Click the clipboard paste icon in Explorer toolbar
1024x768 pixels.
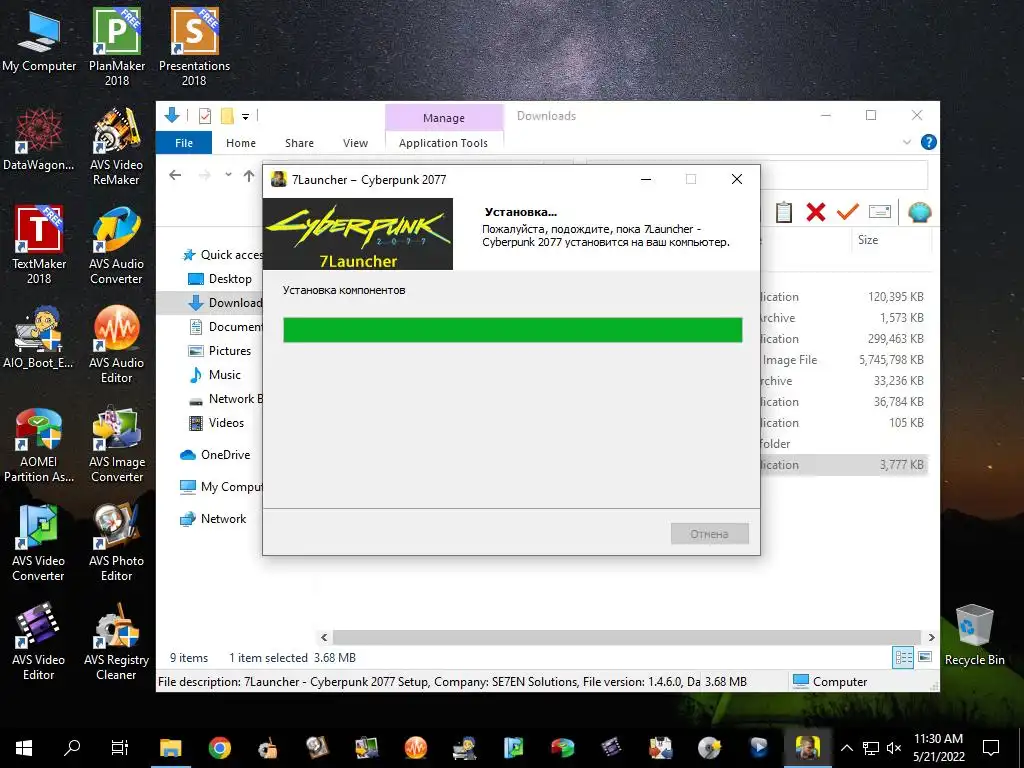coord(784,212)
